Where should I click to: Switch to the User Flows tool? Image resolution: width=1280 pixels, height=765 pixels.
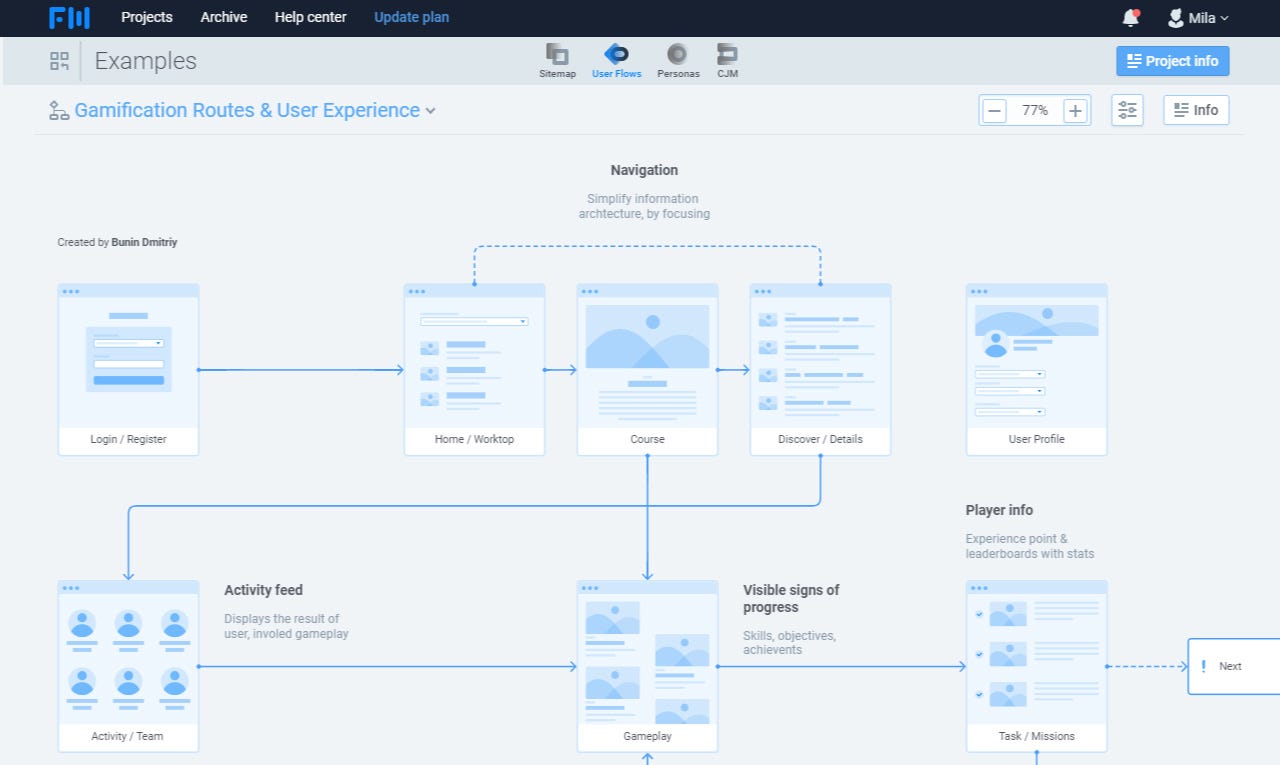click(616, 58)
